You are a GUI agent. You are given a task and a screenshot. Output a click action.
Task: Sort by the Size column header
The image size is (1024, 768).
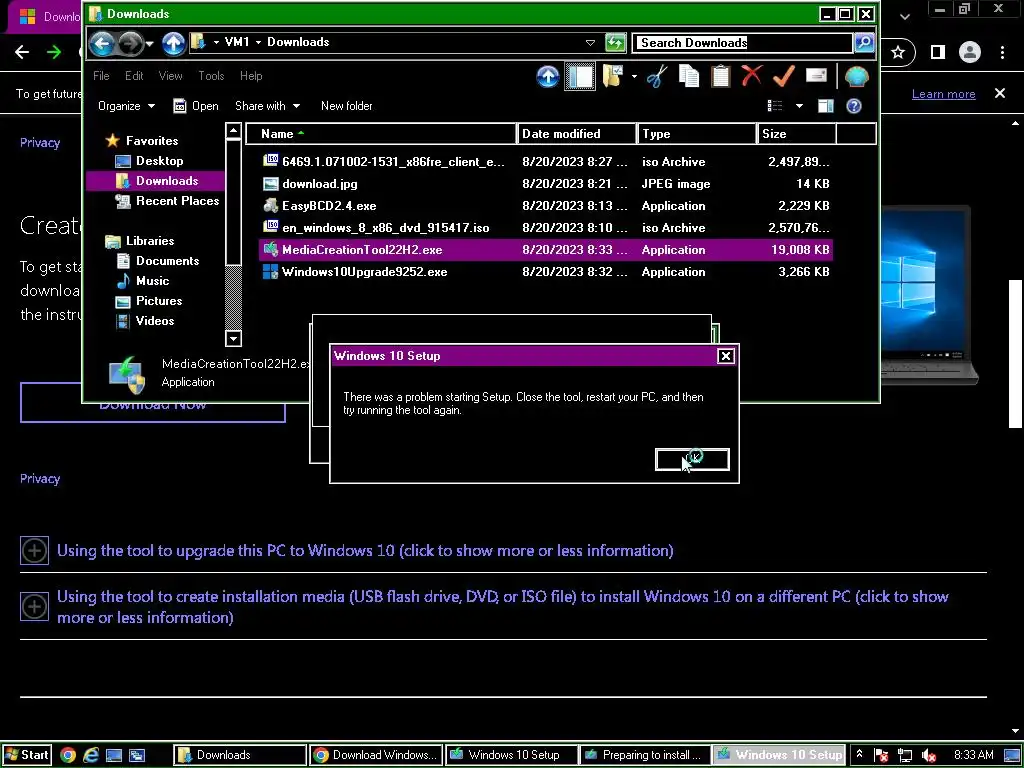(x=797, y=134)
